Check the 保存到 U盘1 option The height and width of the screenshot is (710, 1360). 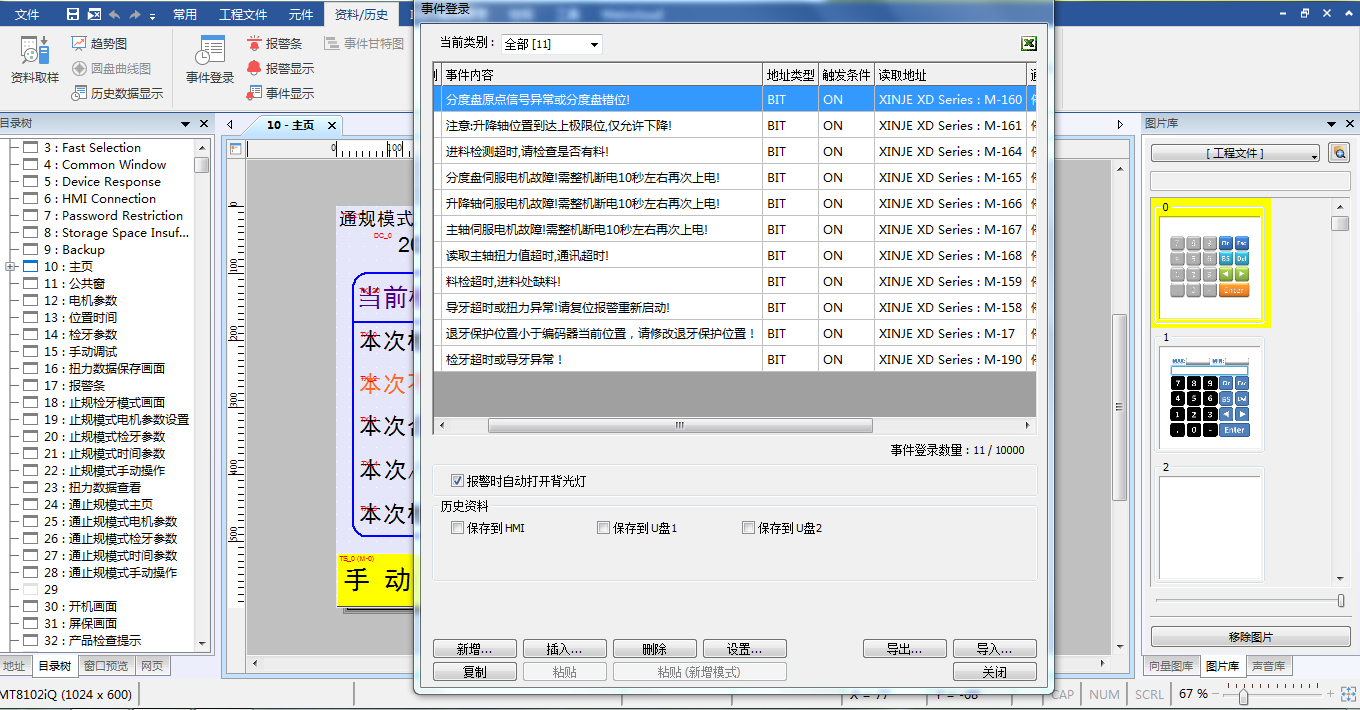tap(603, 528)
